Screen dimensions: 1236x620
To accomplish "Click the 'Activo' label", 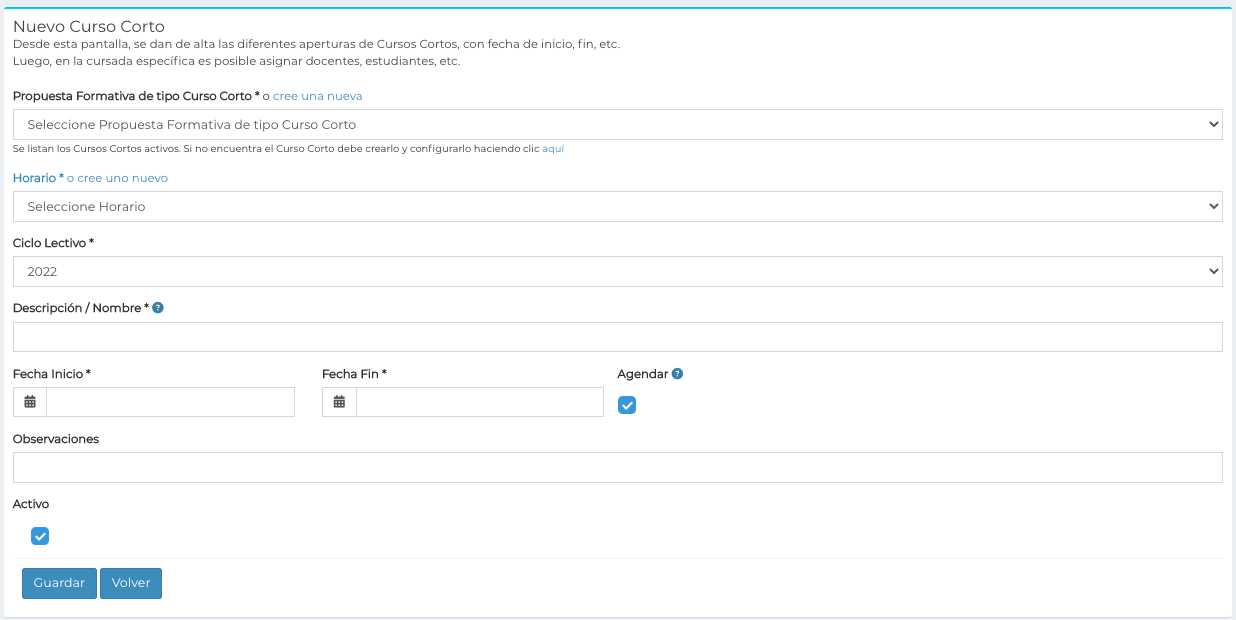I will [x=31, y=504].
